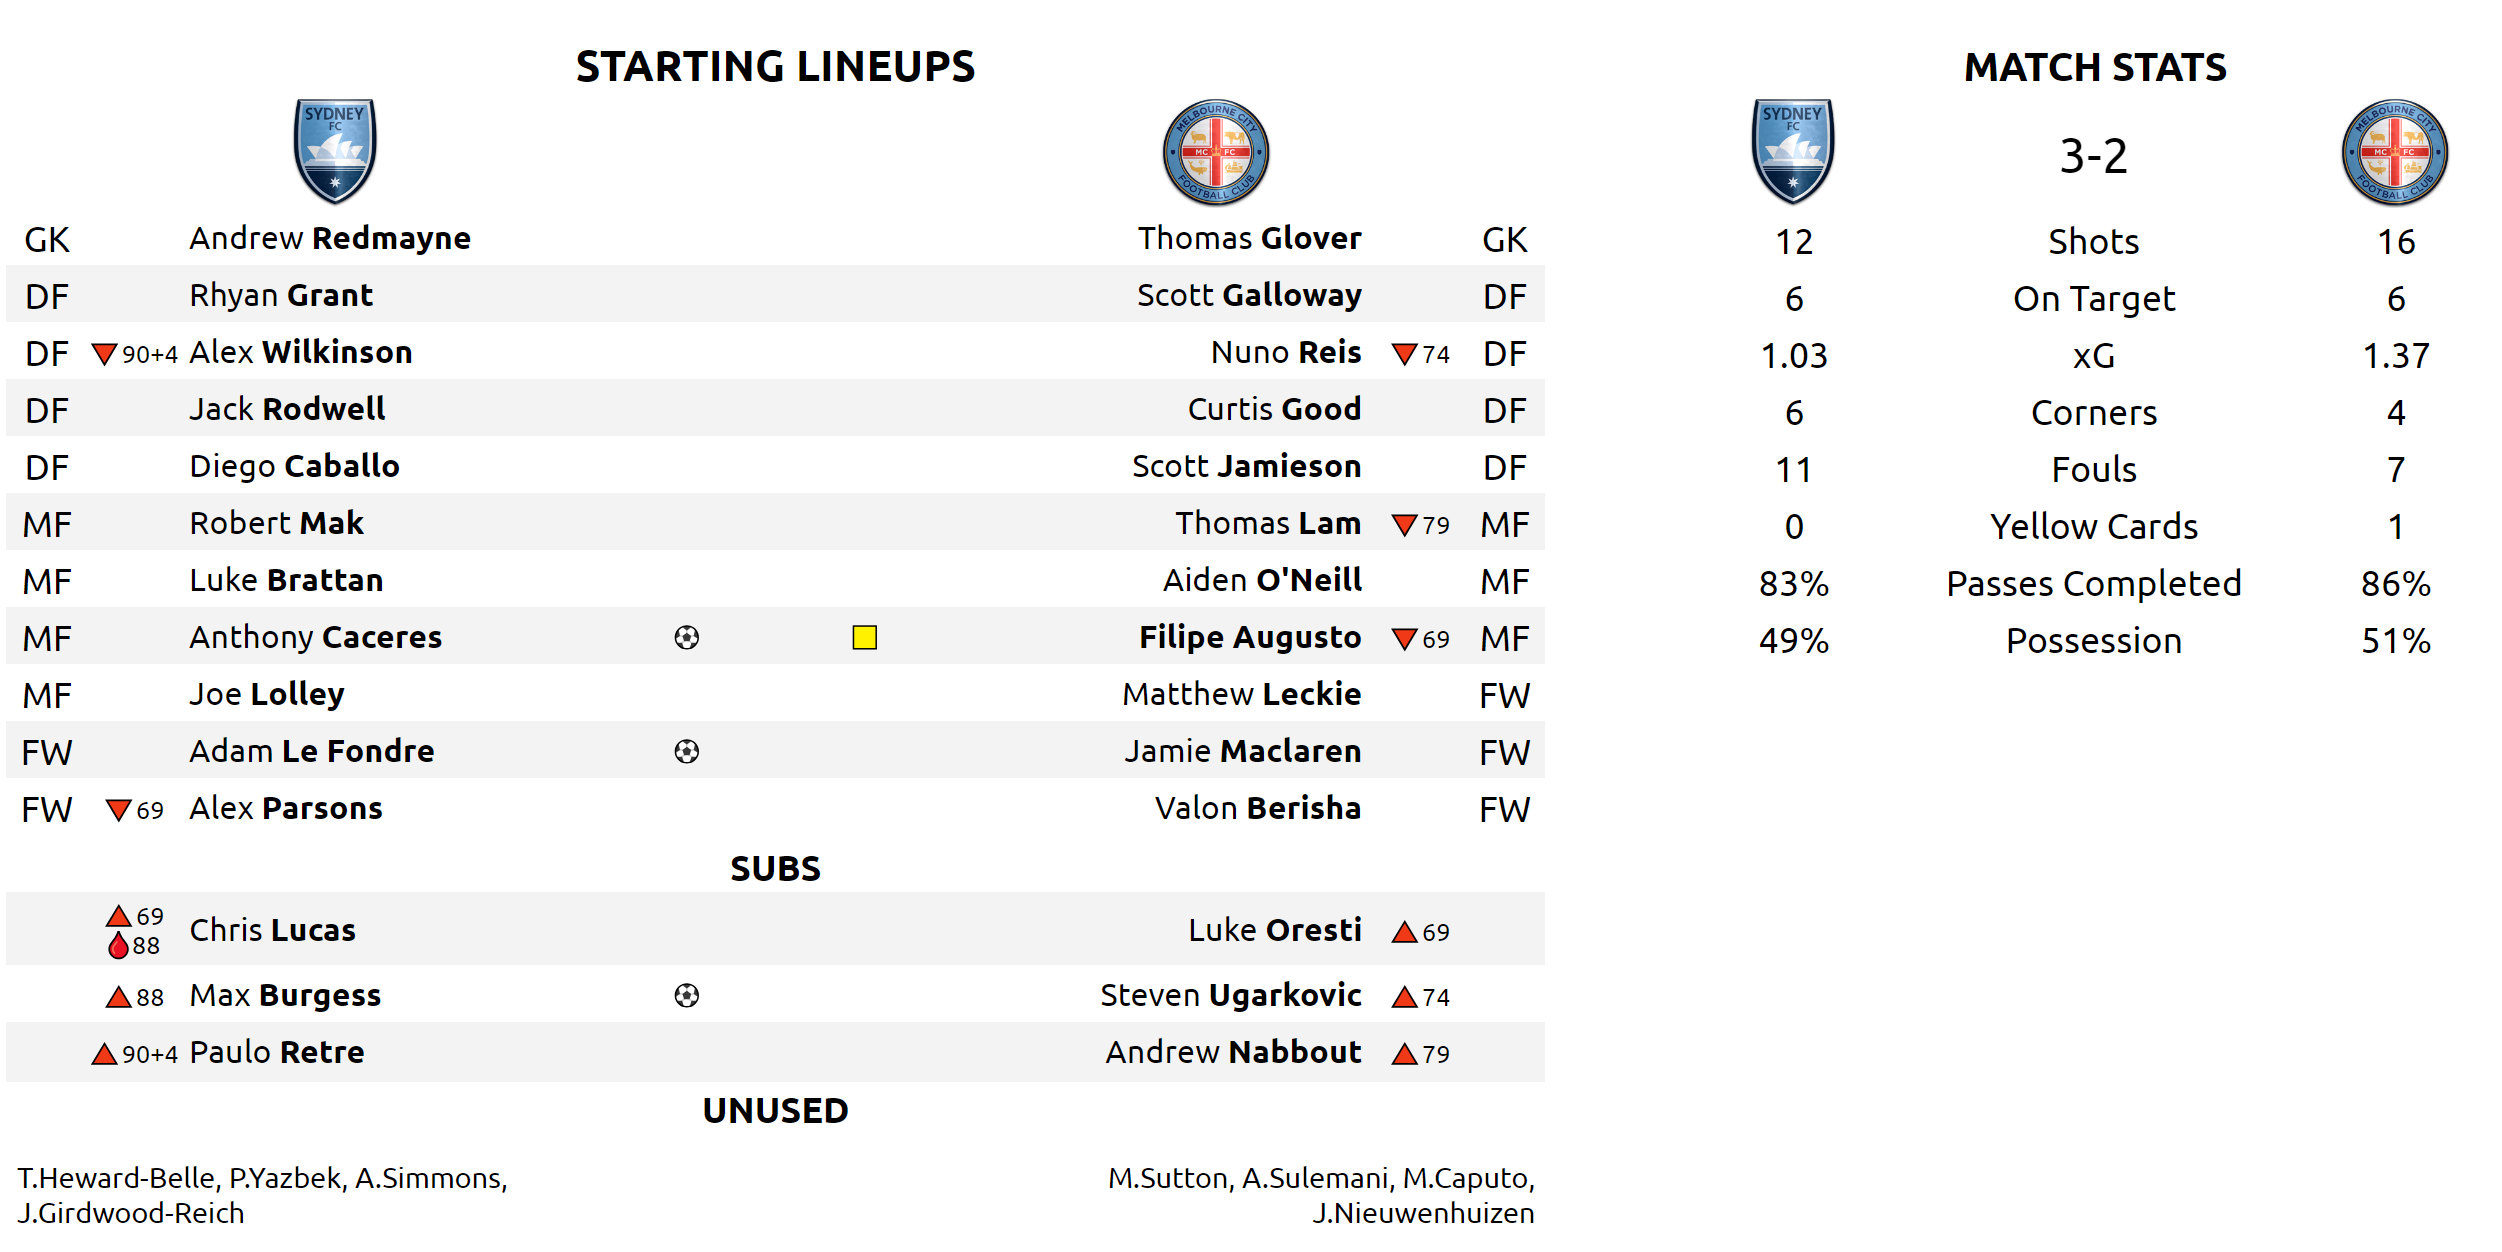
Task: Click player name Jamie Maclaren
Action: (x=1242, y=752)
